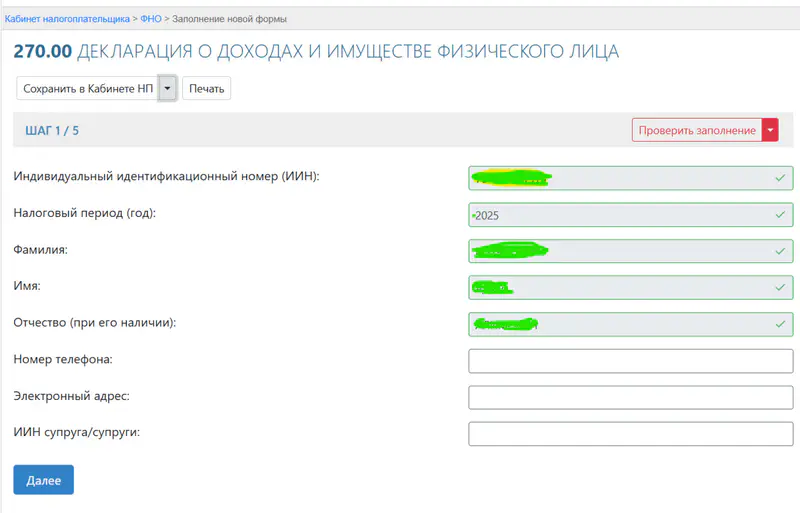Click the checkmark in the Налоговый период field
Viewport: 800px width, 513px height.
(779, 215)
